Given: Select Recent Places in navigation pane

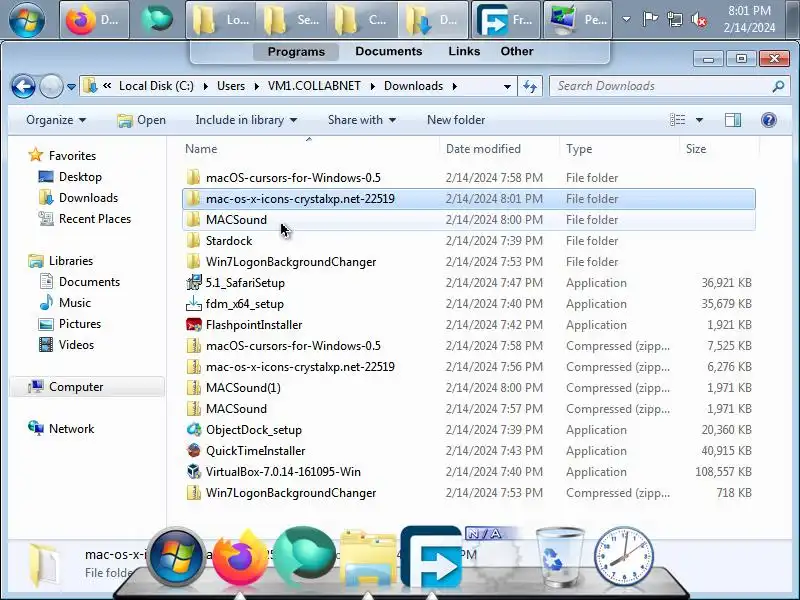Looking at the screenshot, I should [85, 218].
